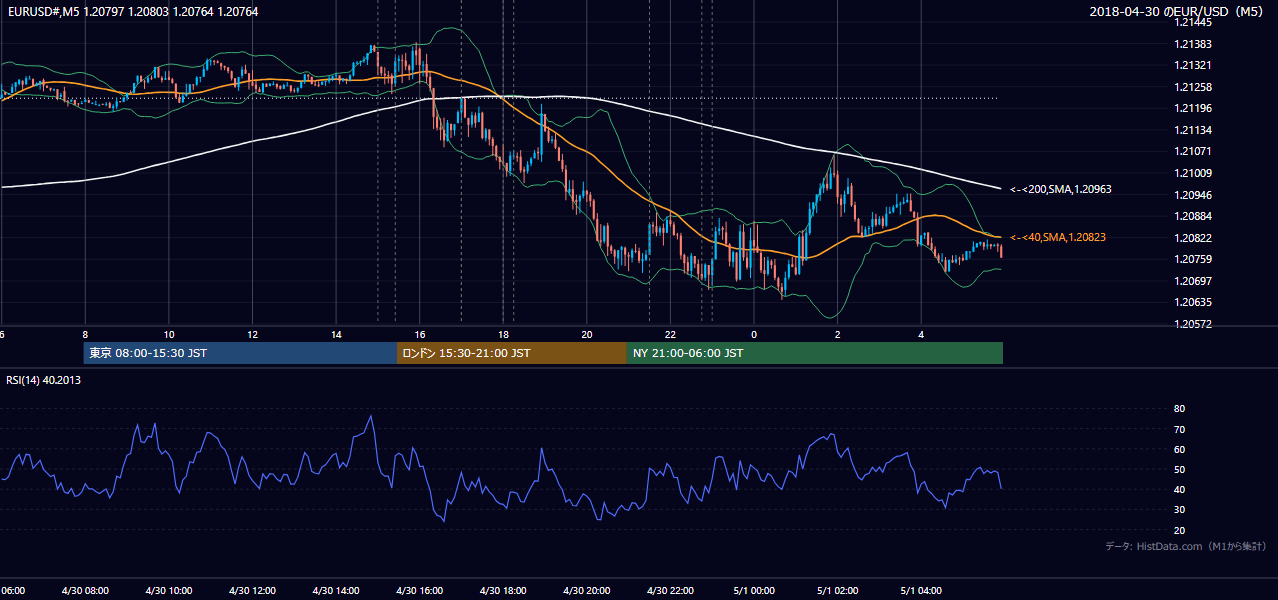The image size is (1278, 600).
Task: Click price level 1.21071 on axis
Action: pyautogui.click(x=1195, y=151)
